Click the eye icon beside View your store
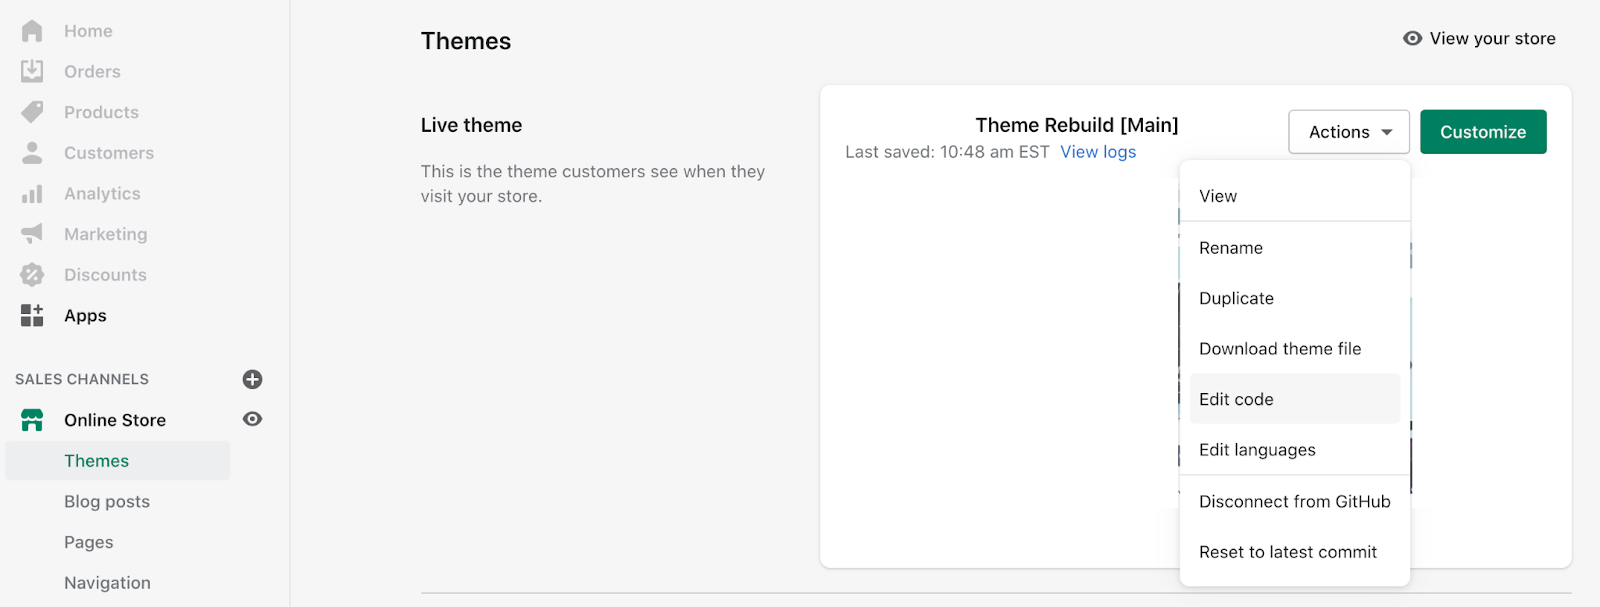 tap(1412, 38)
